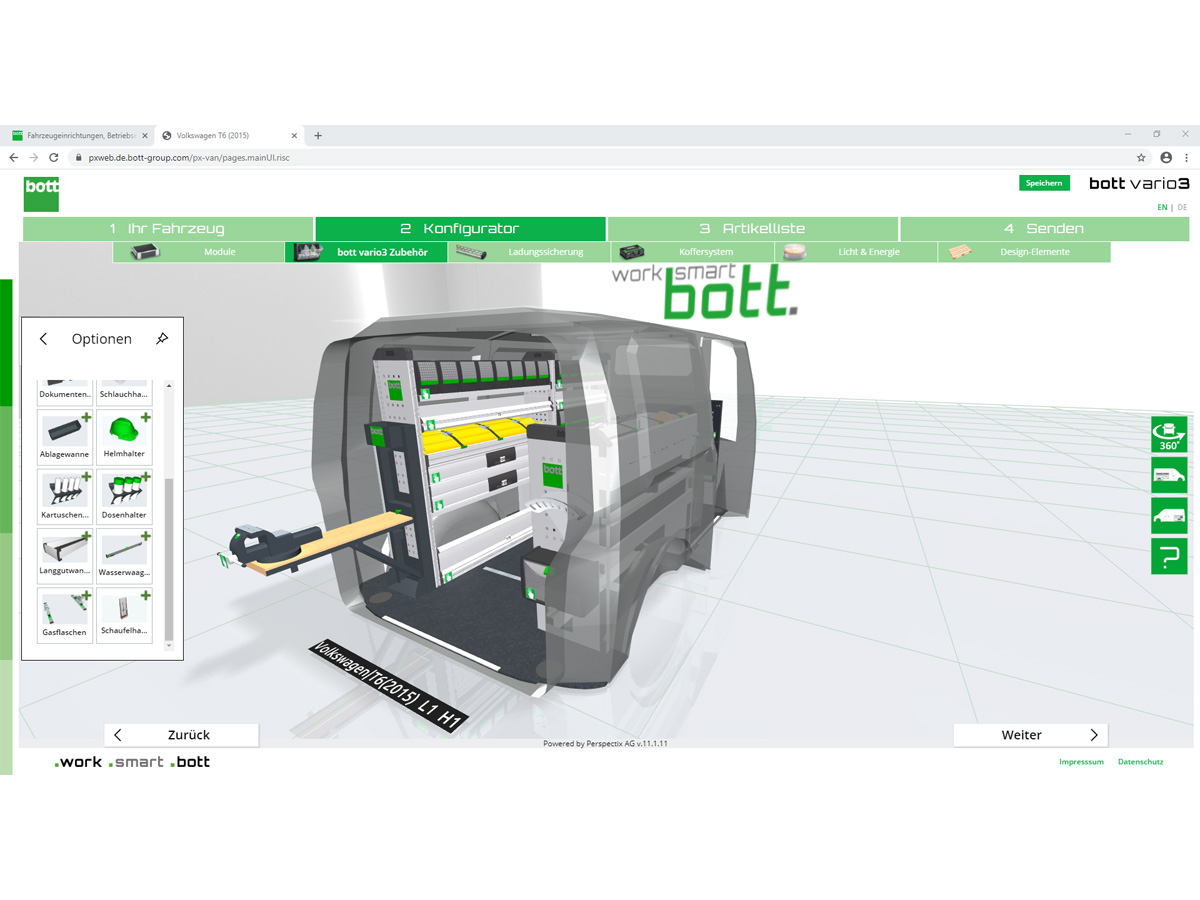Show the van view facing right
The height and width of the screenshot is (900, 1200).
tap(1169, 475)
